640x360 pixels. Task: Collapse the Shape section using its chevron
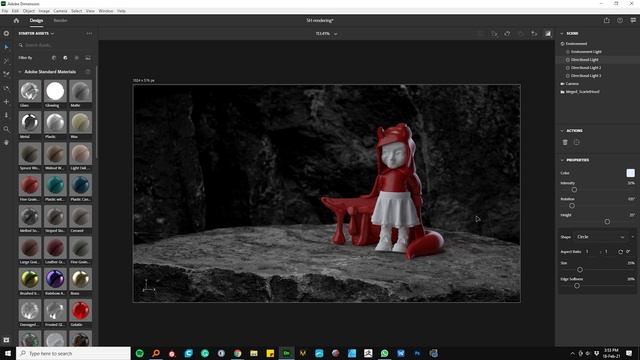pos(633,237)
